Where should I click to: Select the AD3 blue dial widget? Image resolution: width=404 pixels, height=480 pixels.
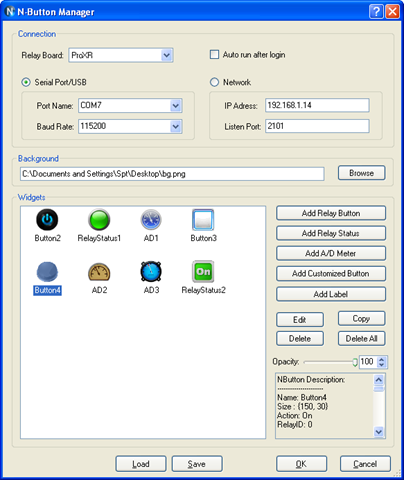(151, 272)
